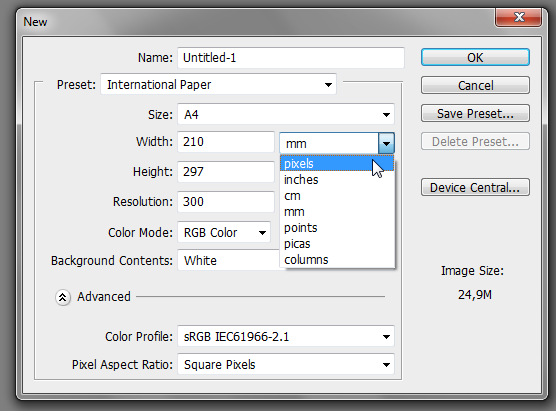This screenshot has width=556, height=411.
Task: Open the Pixel Aspect Ratio dropdown
Action: pos(286,364)
